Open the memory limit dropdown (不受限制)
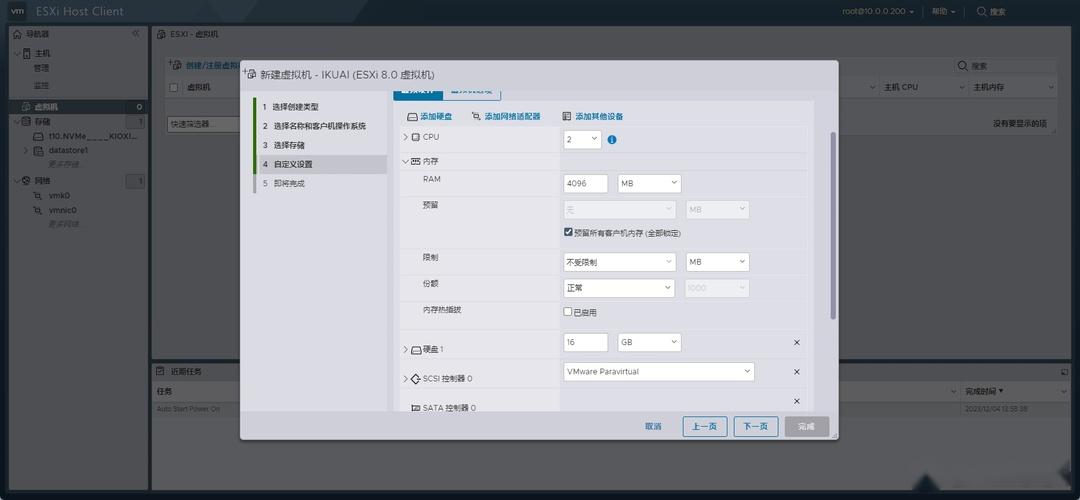Viewport: 1080px width, 500px height. [x=619, y=262]
